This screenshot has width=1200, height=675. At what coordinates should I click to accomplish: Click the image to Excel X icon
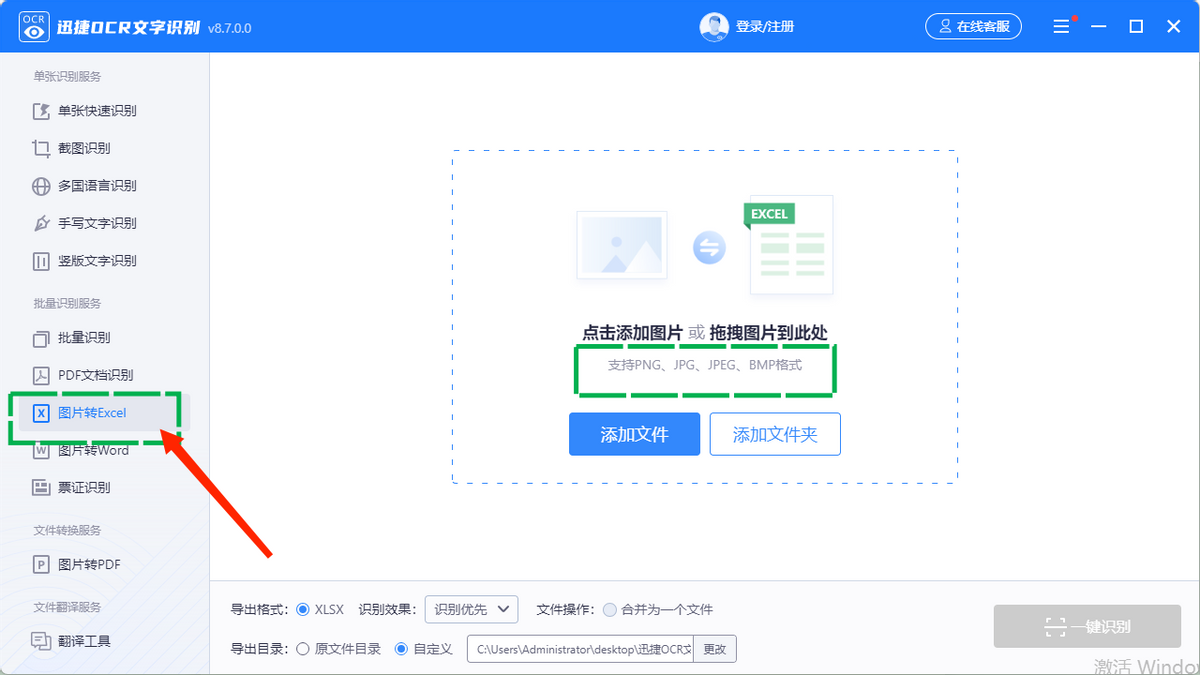(41, 413)
